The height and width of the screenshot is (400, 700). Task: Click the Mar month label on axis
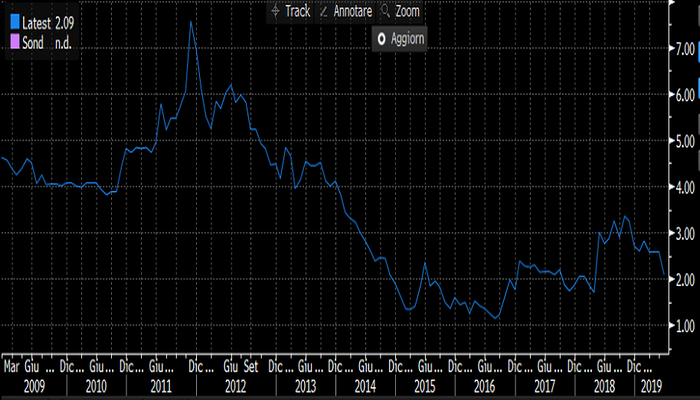pyautogui.click(x=13, y=366)
